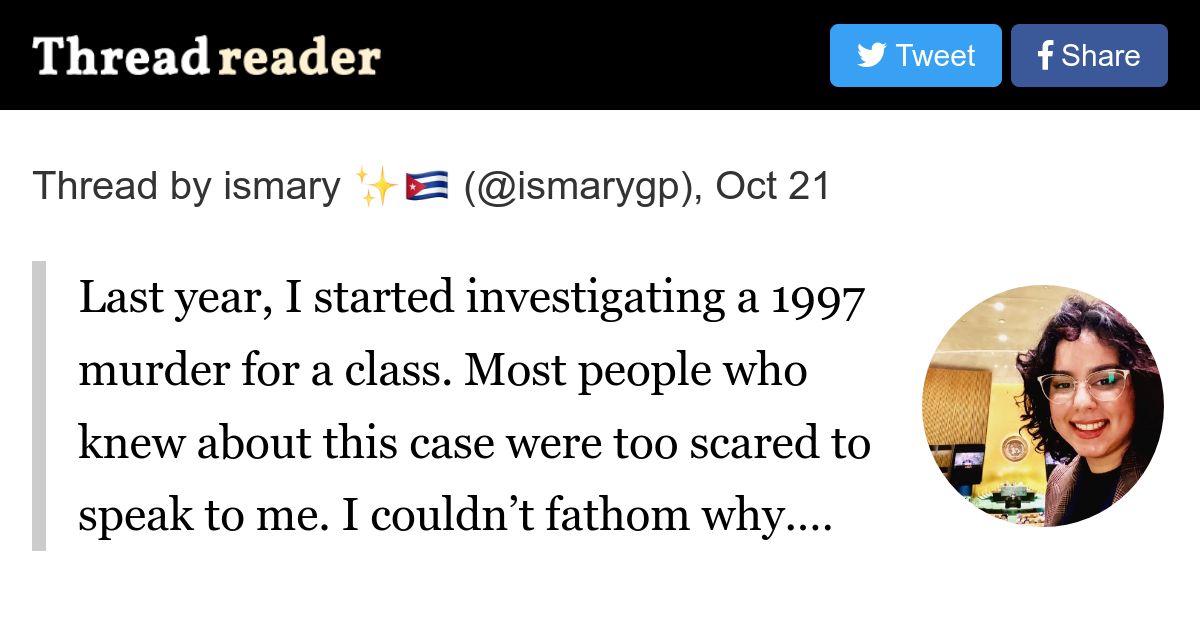Viewport: 1200px width, 628px height.
Task: Click the gray quote bar beside tweet
Action: (x=39, y=405)
